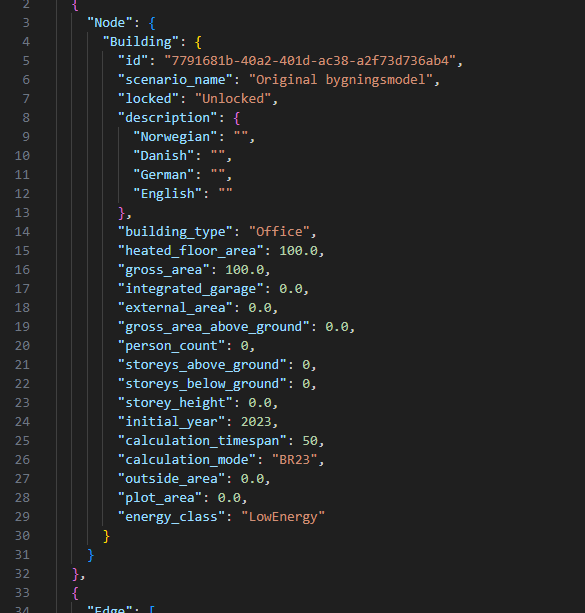Click the "Office" building type value

[x=279, y=231]
